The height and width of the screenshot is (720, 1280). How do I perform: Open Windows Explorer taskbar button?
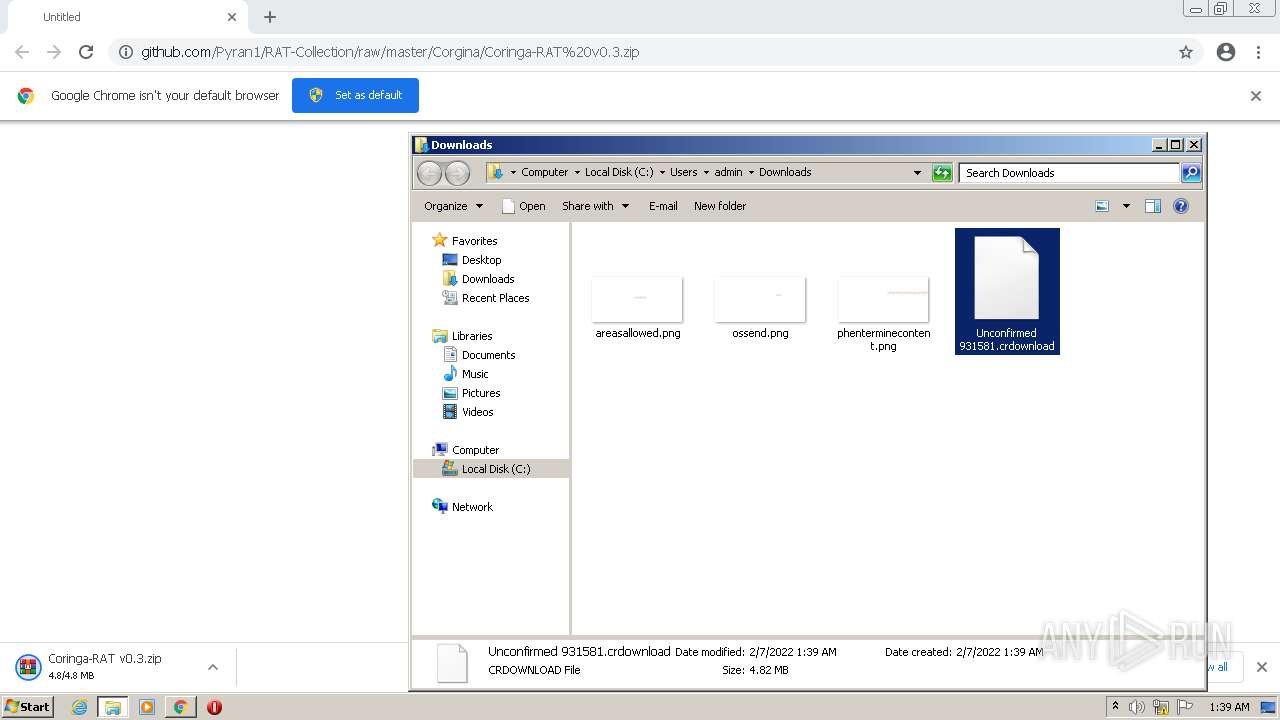pyautogui.click(x=113, y=707)
